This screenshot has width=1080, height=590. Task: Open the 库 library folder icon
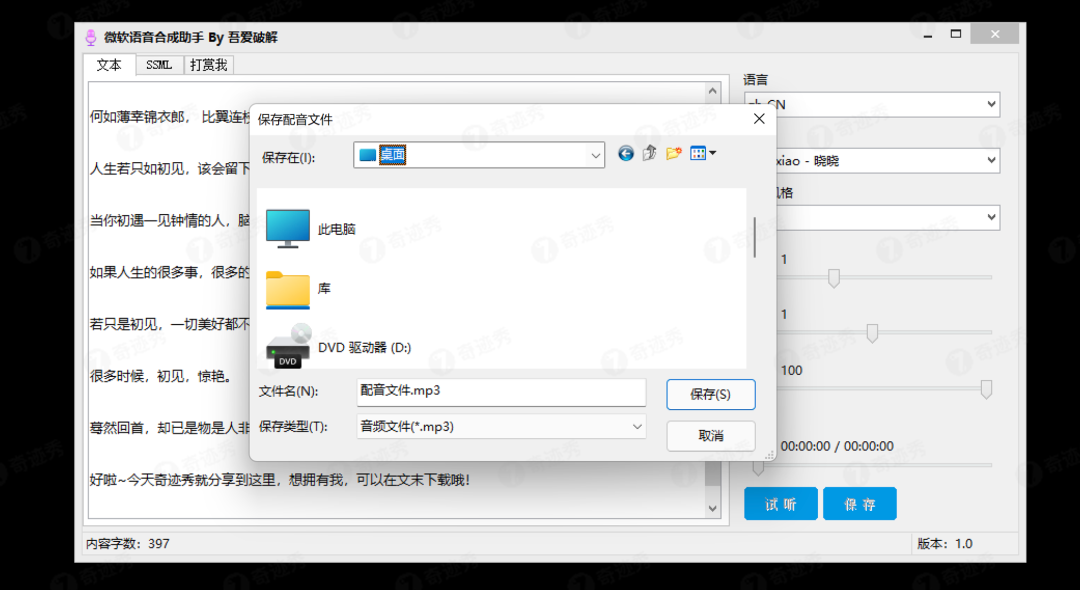(x=288, y=289)
